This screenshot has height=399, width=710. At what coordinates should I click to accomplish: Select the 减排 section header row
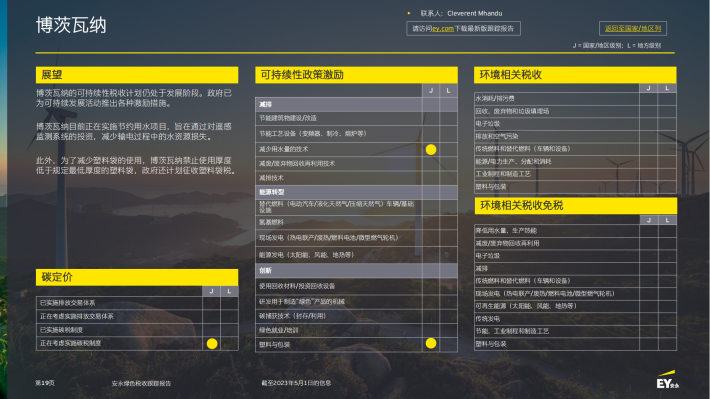356,104
